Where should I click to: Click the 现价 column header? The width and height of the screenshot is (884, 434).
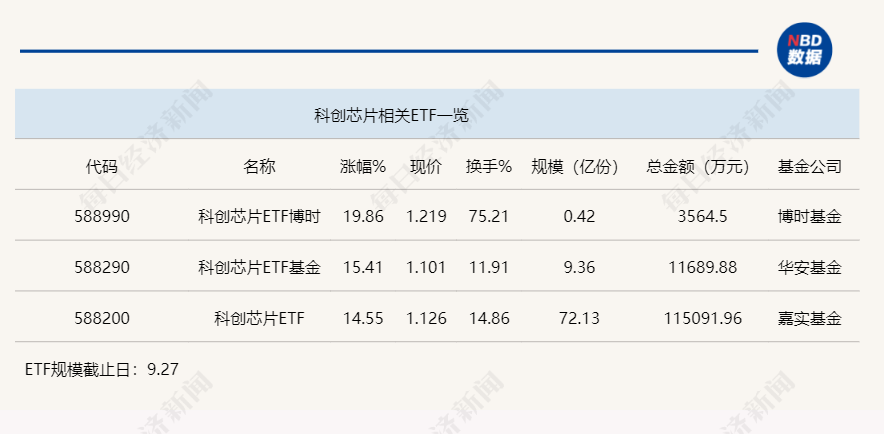pyautogui.click(x=426, y=166)
